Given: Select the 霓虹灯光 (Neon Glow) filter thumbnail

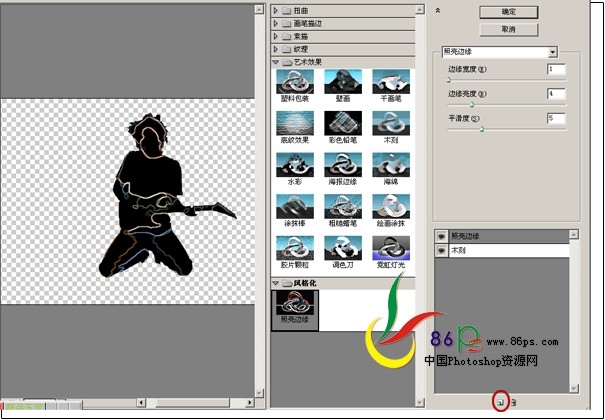Looking at the screenshot, I should (391, 248).
